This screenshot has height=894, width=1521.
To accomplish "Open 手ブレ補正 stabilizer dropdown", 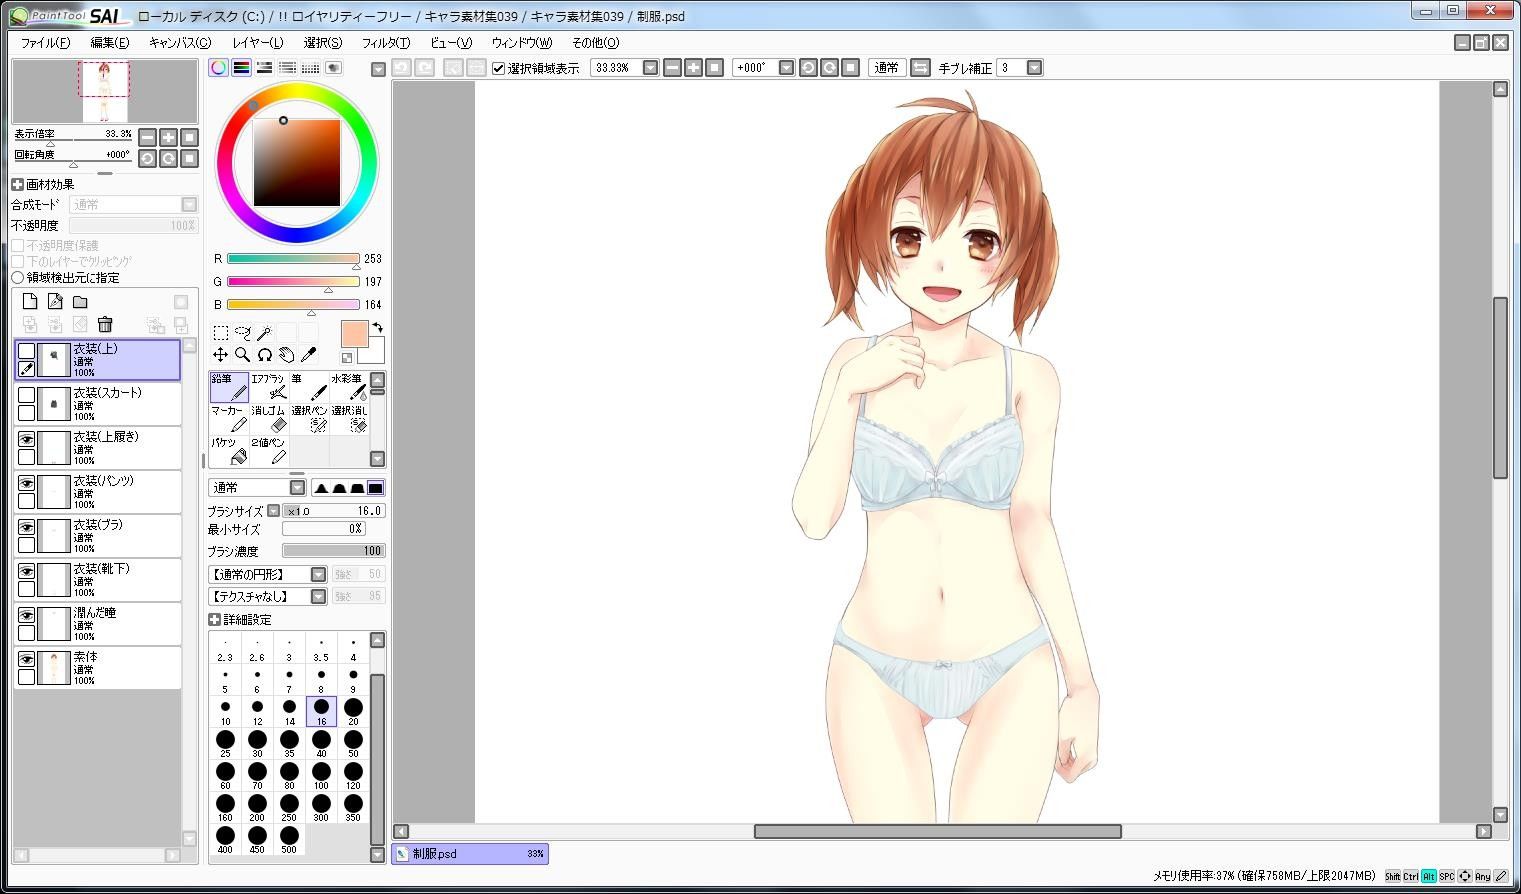I will pyautogui.click(x=1034, y=68).
